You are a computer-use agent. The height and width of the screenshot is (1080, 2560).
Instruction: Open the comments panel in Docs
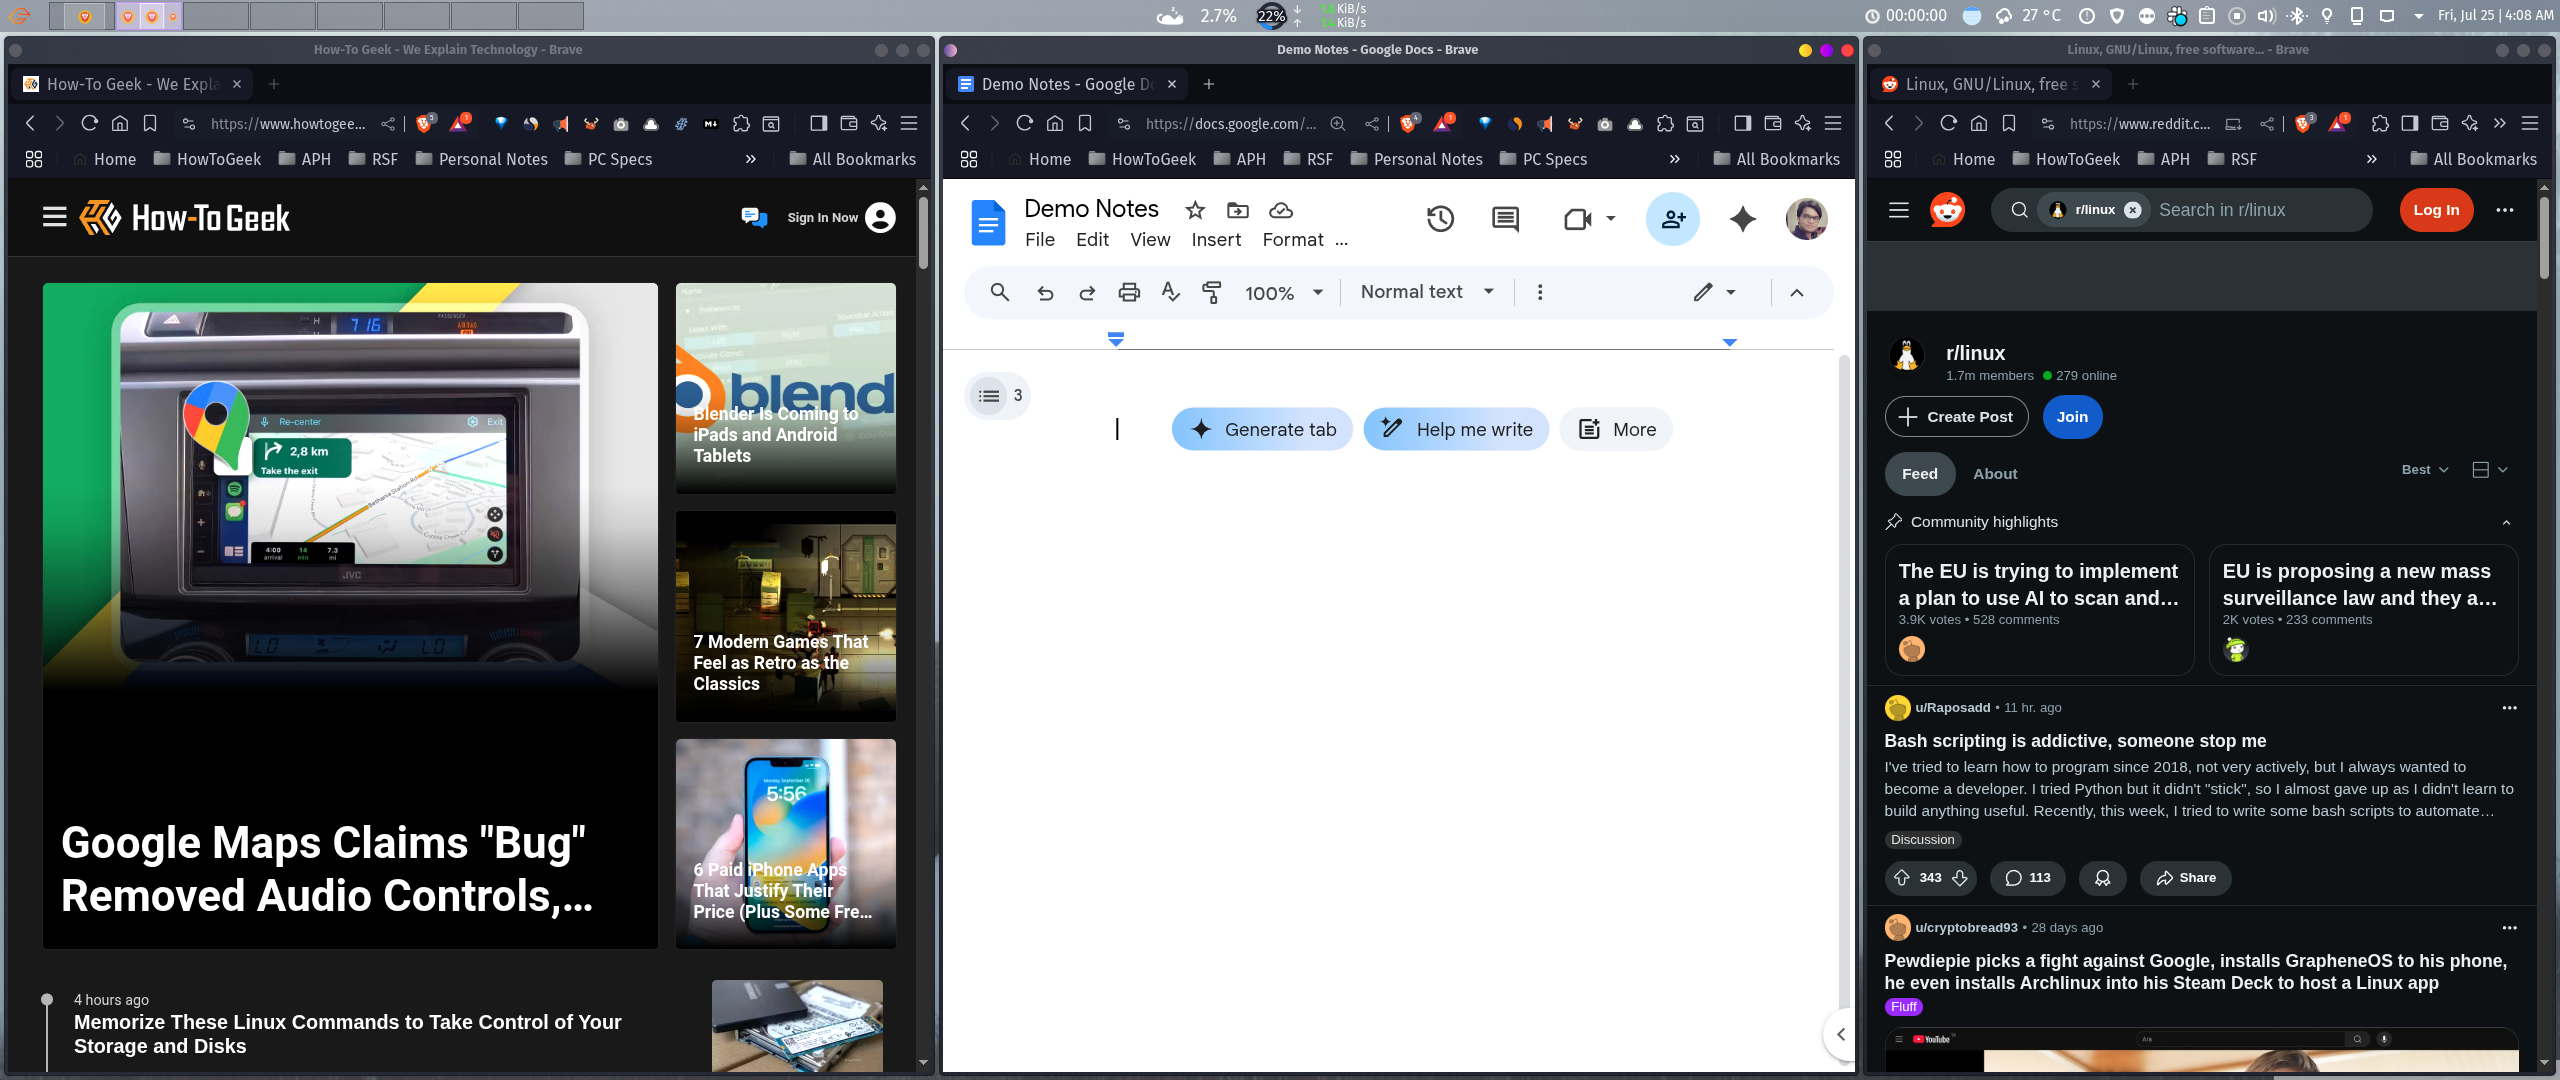[x=1504, y=219]
